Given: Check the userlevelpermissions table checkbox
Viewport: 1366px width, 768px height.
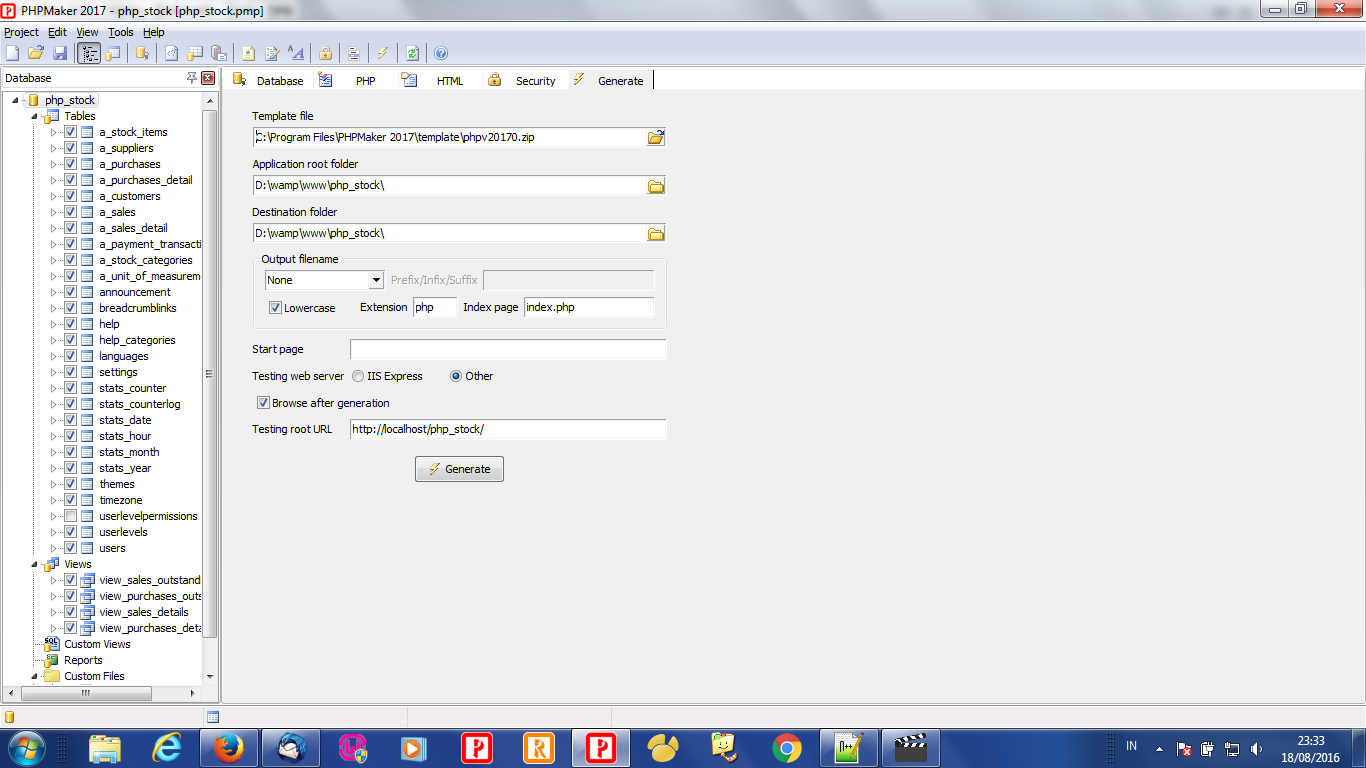Looking at the screenshot, I should (x=71, y=516).
